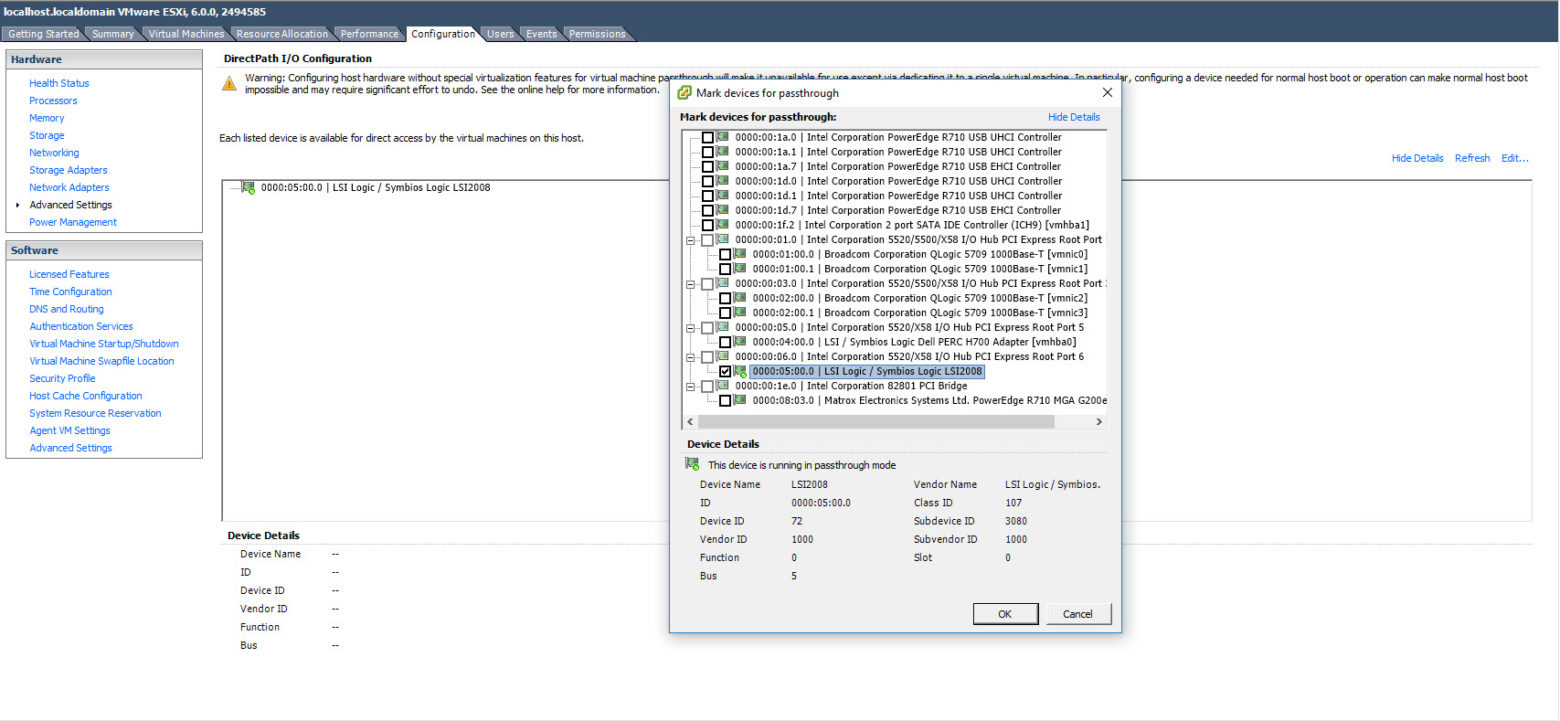Open the Security Profile software link
Image resolution: width=1560 pixels, height=721 pixels.
[x=62, y=378]
